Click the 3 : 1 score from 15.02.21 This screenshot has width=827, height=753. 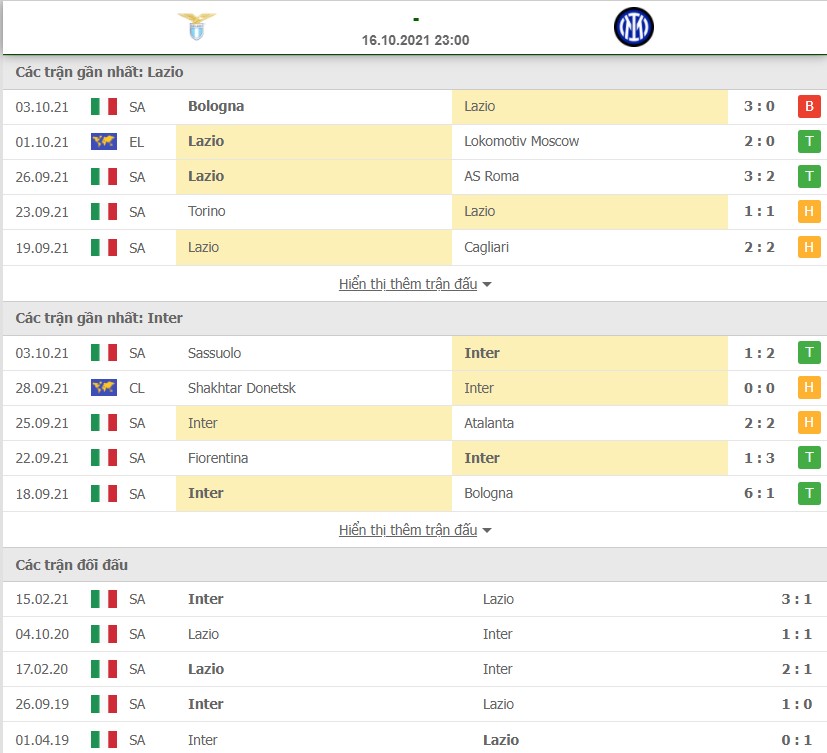pyautogui.click(x=796, y=599)
